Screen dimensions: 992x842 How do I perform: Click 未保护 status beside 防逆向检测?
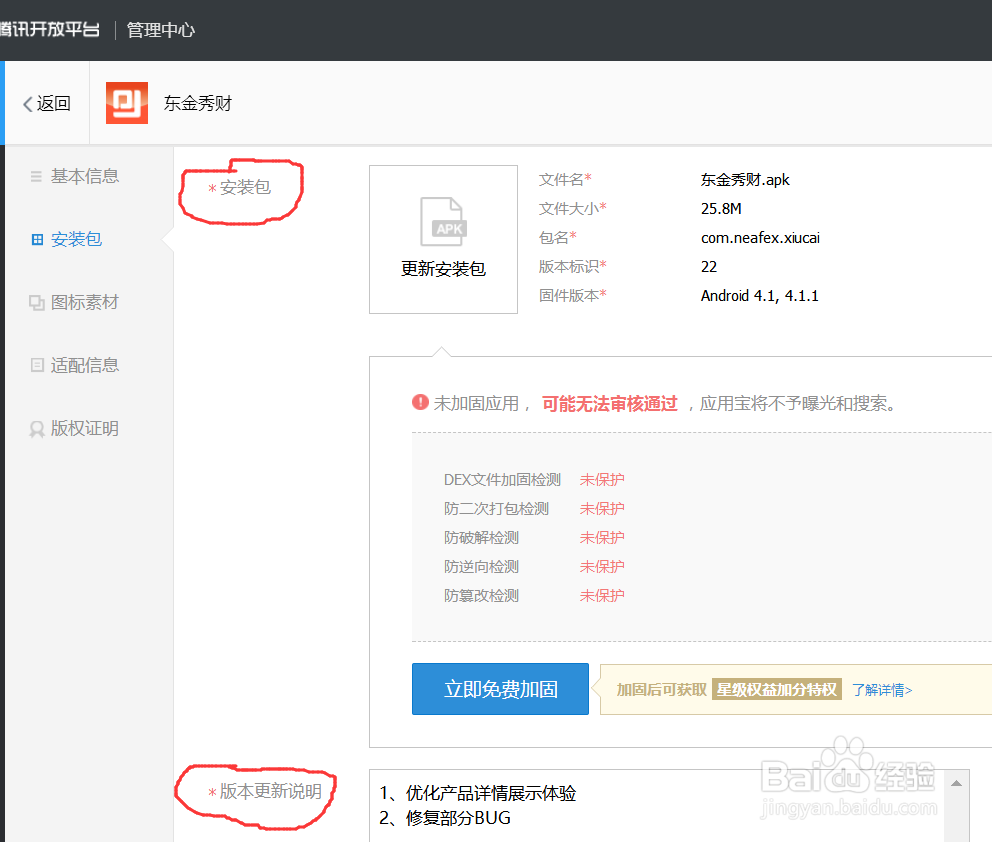coord(602,567)
